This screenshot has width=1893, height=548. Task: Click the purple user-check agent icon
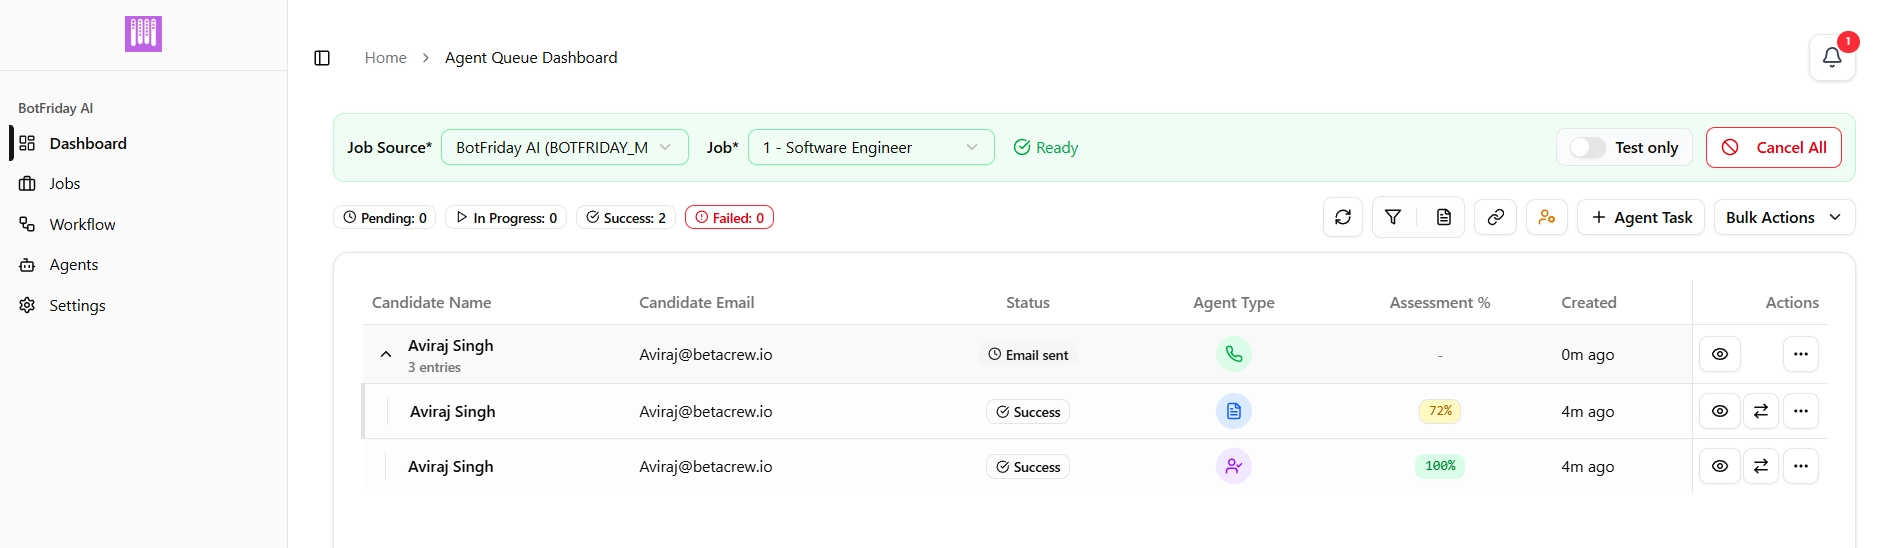[x=1234, y=466]
